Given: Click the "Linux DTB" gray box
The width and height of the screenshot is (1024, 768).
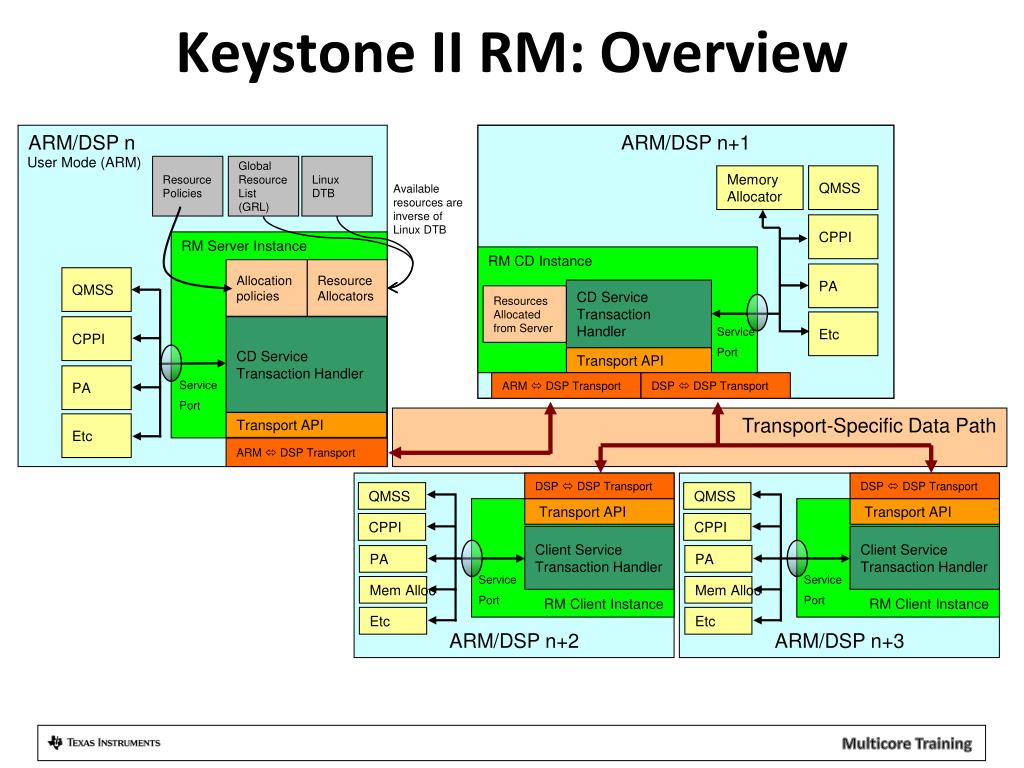Looking at the screenshot, I should click(337, 186).
